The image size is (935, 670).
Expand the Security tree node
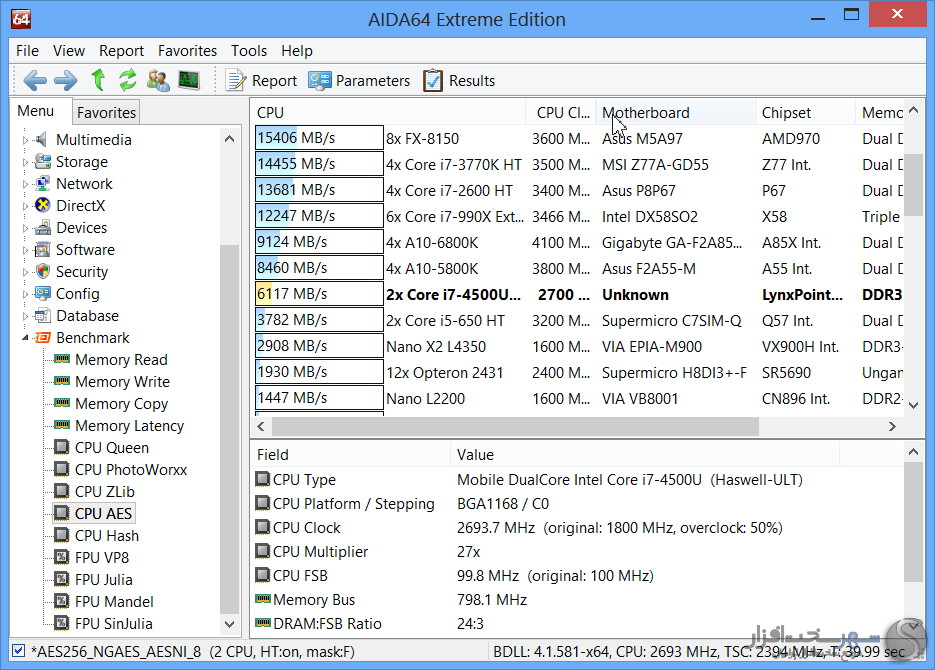click(x=27, y=272)
